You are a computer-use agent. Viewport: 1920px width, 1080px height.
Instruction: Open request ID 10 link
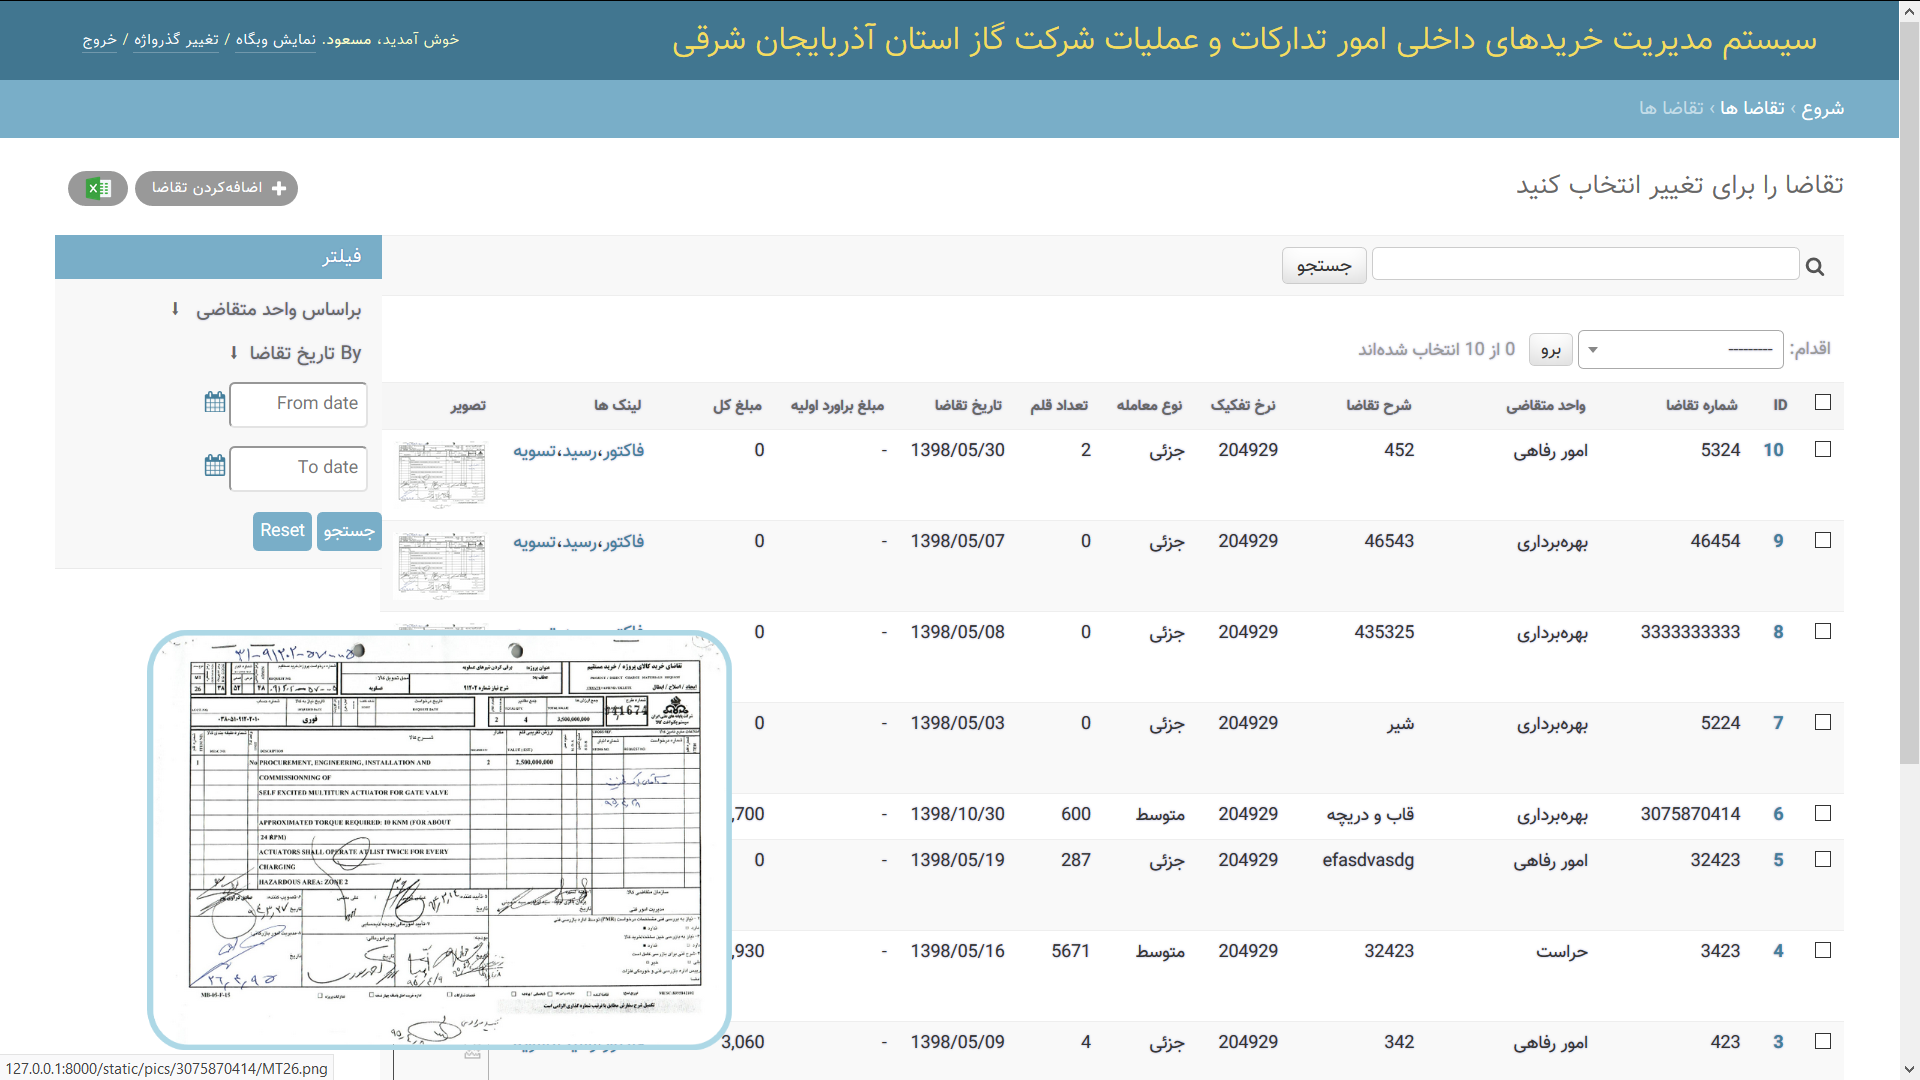click(1773, 450)
